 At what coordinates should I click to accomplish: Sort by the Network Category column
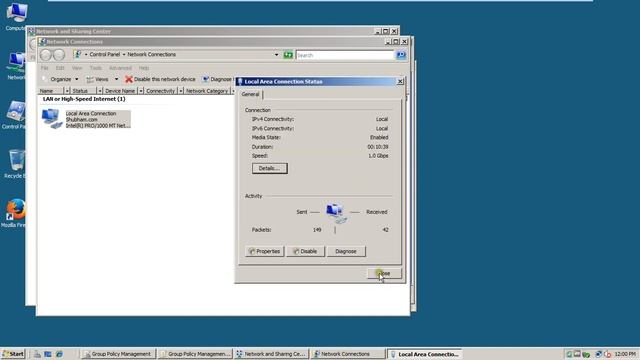click(x=207, y=91)
